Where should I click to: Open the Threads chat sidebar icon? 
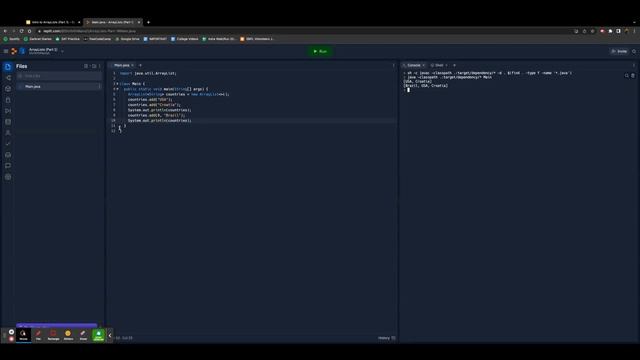point(8,166)
